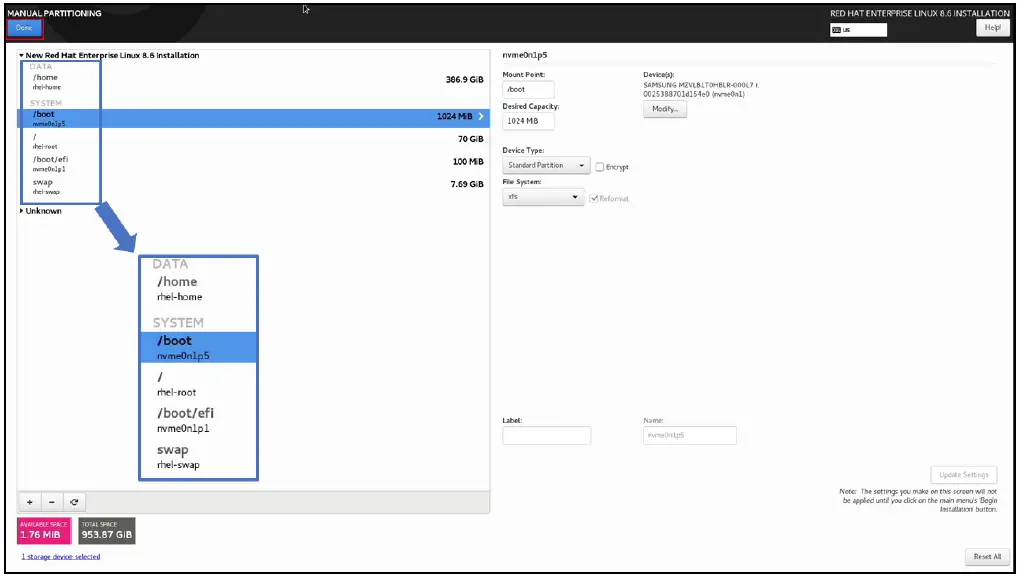Click the chevron arrow on /boot row

click(481, 116)
